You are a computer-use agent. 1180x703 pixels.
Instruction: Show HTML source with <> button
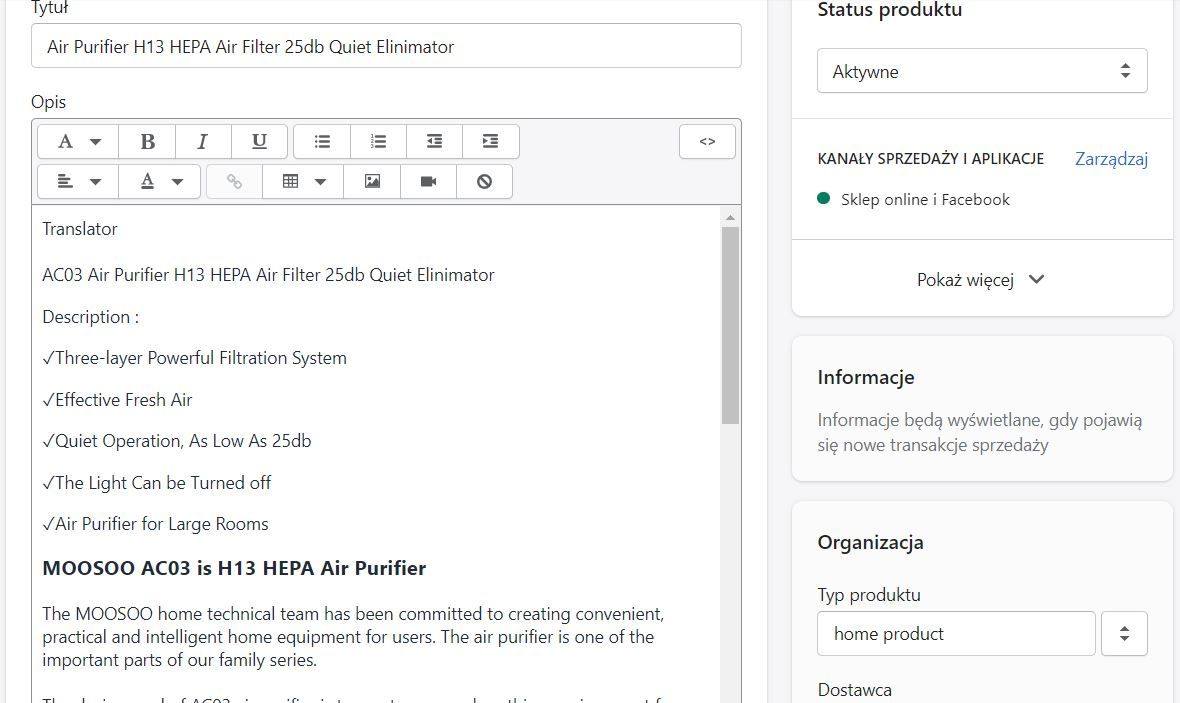707,142
